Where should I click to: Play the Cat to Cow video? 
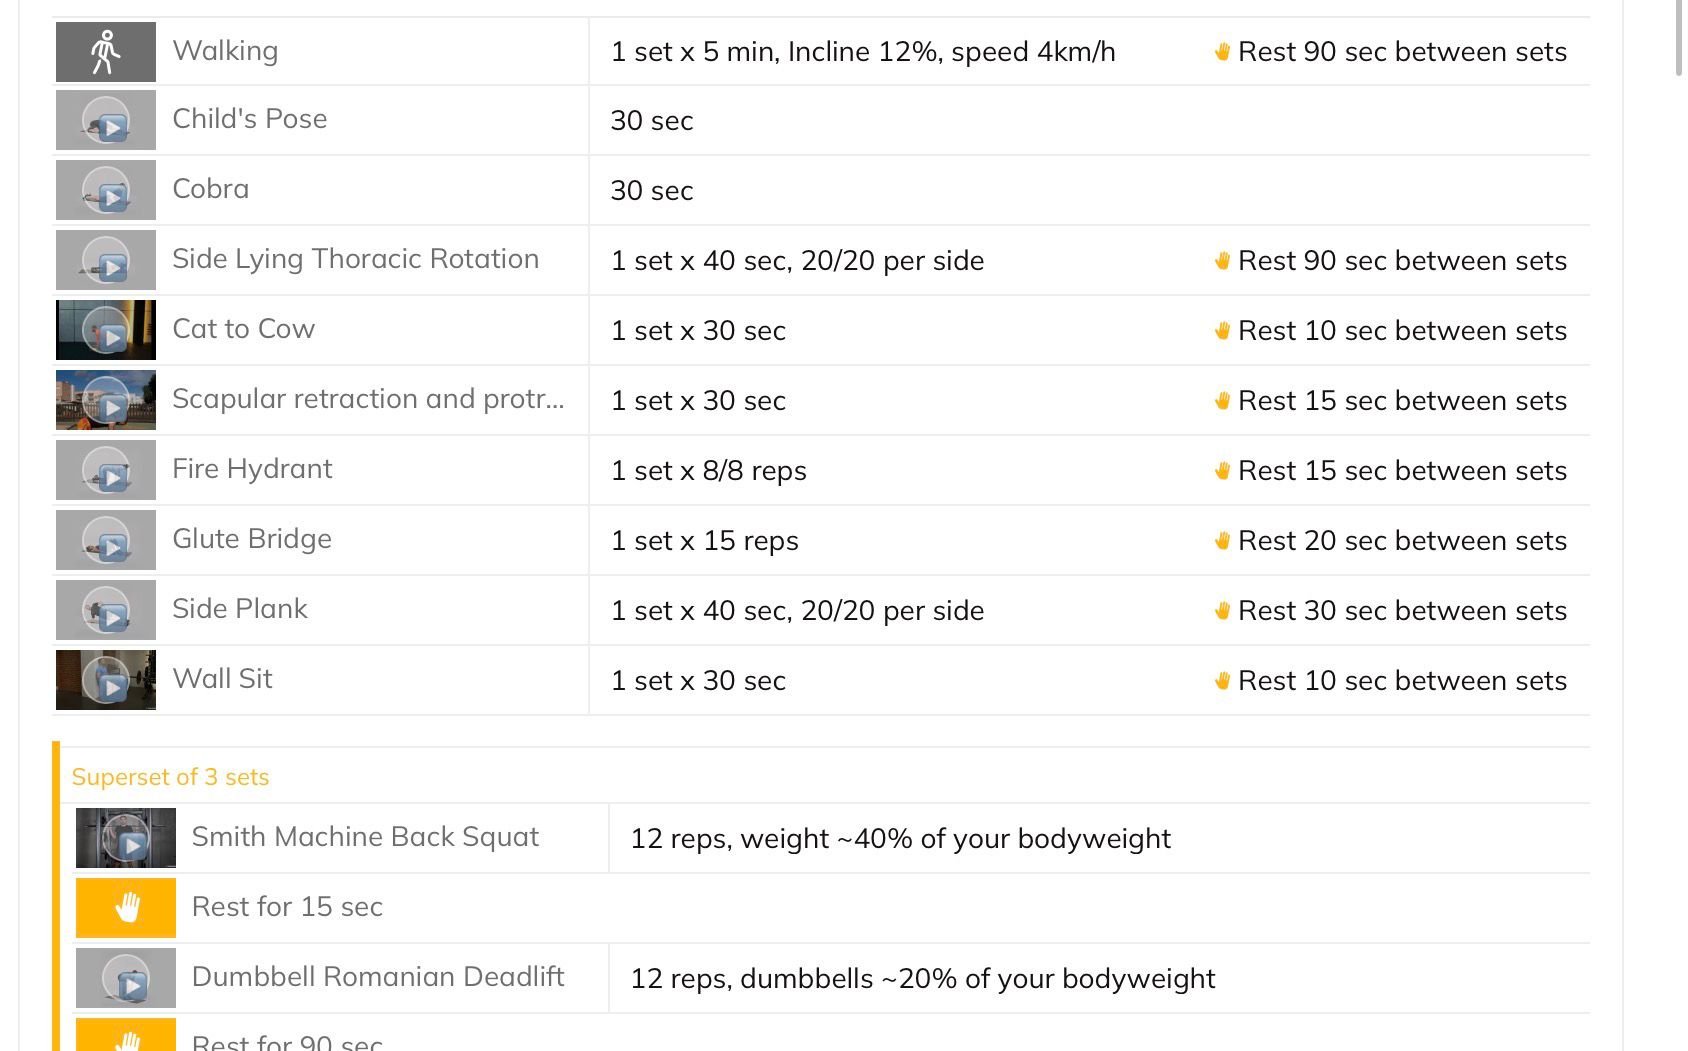click(105, 331)
